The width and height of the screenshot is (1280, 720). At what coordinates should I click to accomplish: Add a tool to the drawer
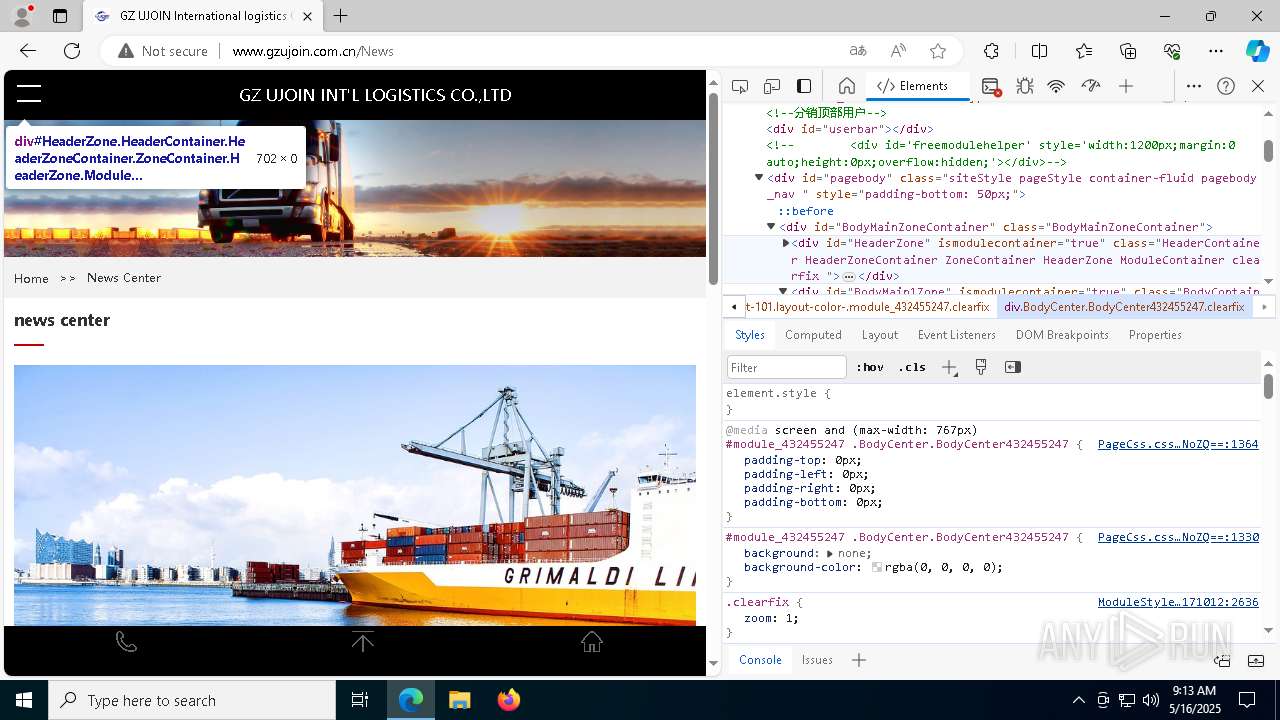[859, 660]
